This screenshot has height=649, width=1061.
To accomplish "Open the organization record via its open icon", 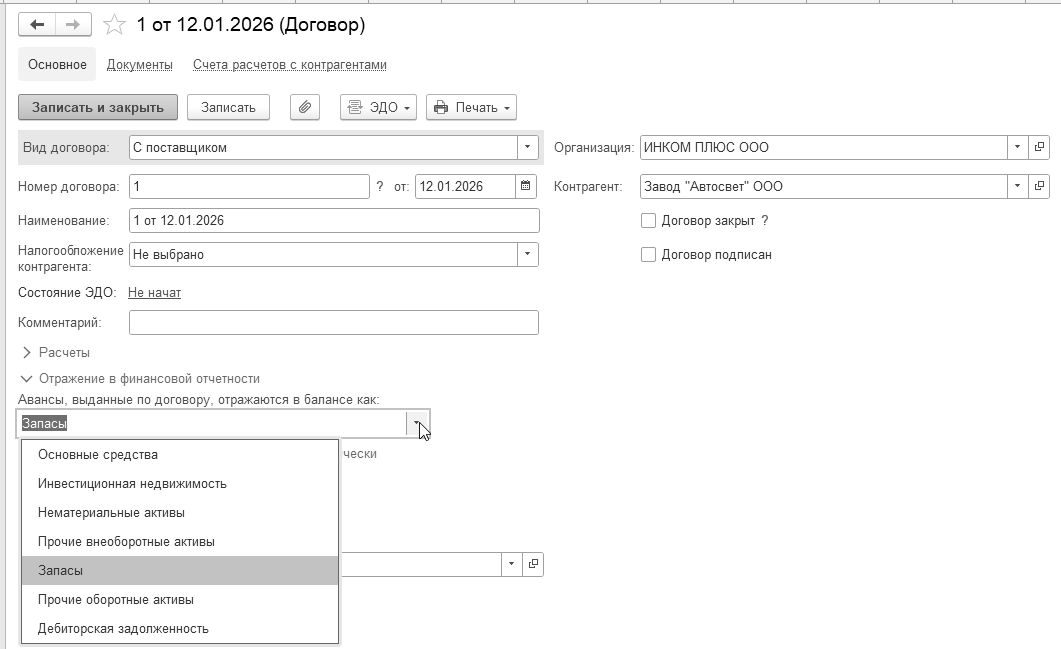I will 1040,147.
